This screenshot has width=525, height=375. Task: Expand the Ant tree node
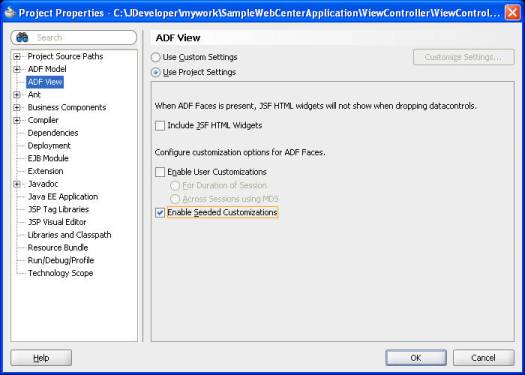[x=17, y=95]
